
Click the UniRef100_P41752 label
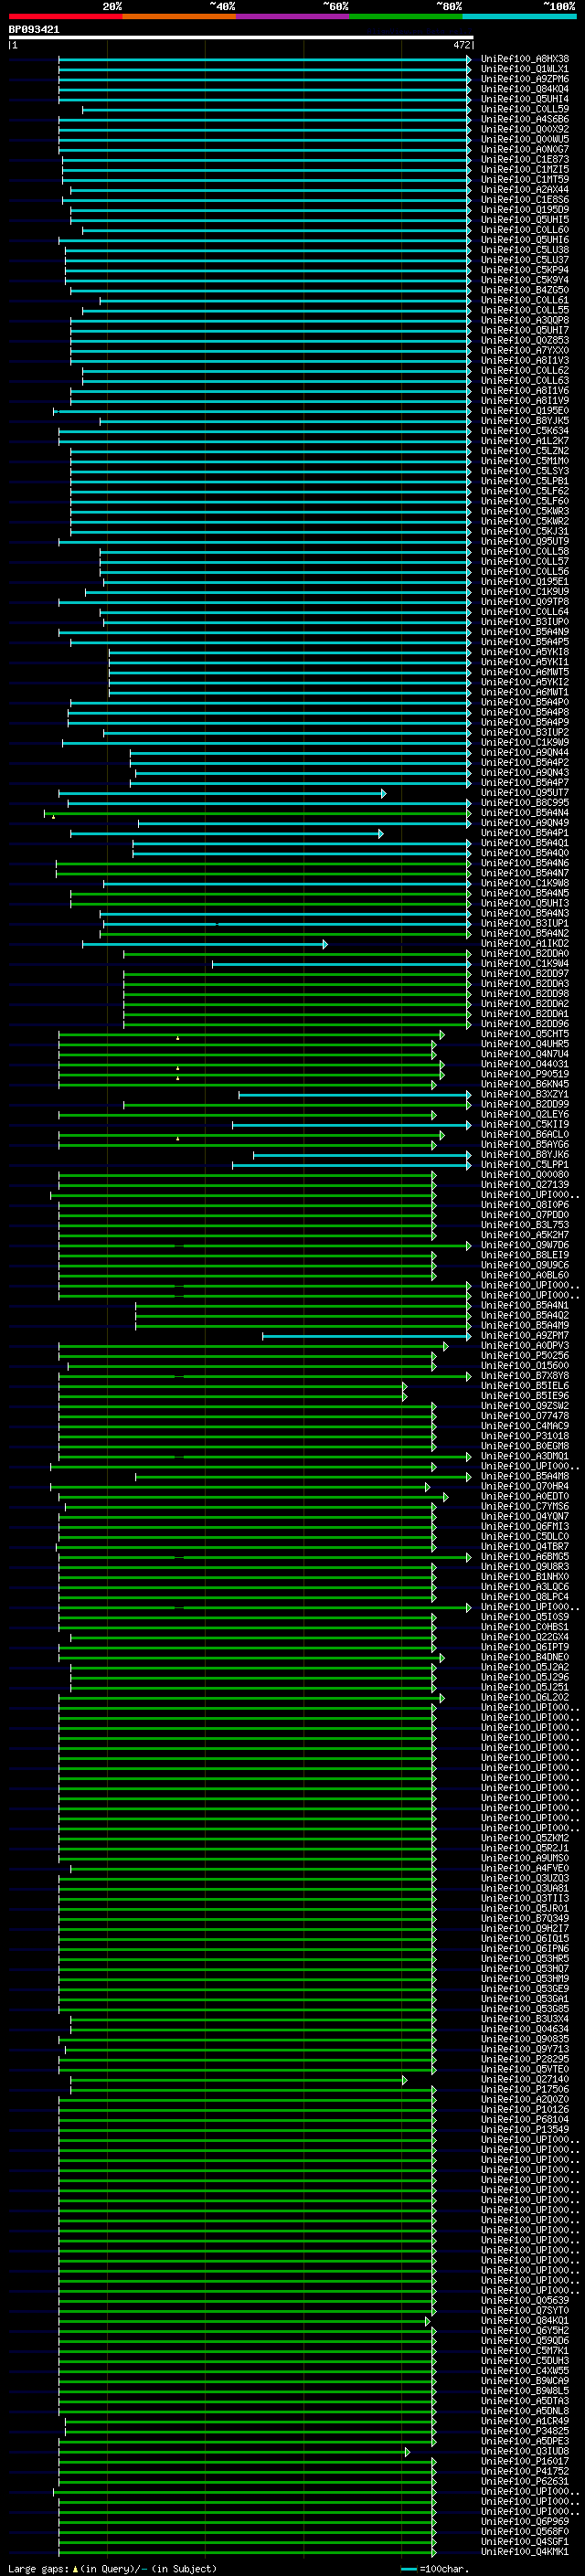coord(525,2471)
